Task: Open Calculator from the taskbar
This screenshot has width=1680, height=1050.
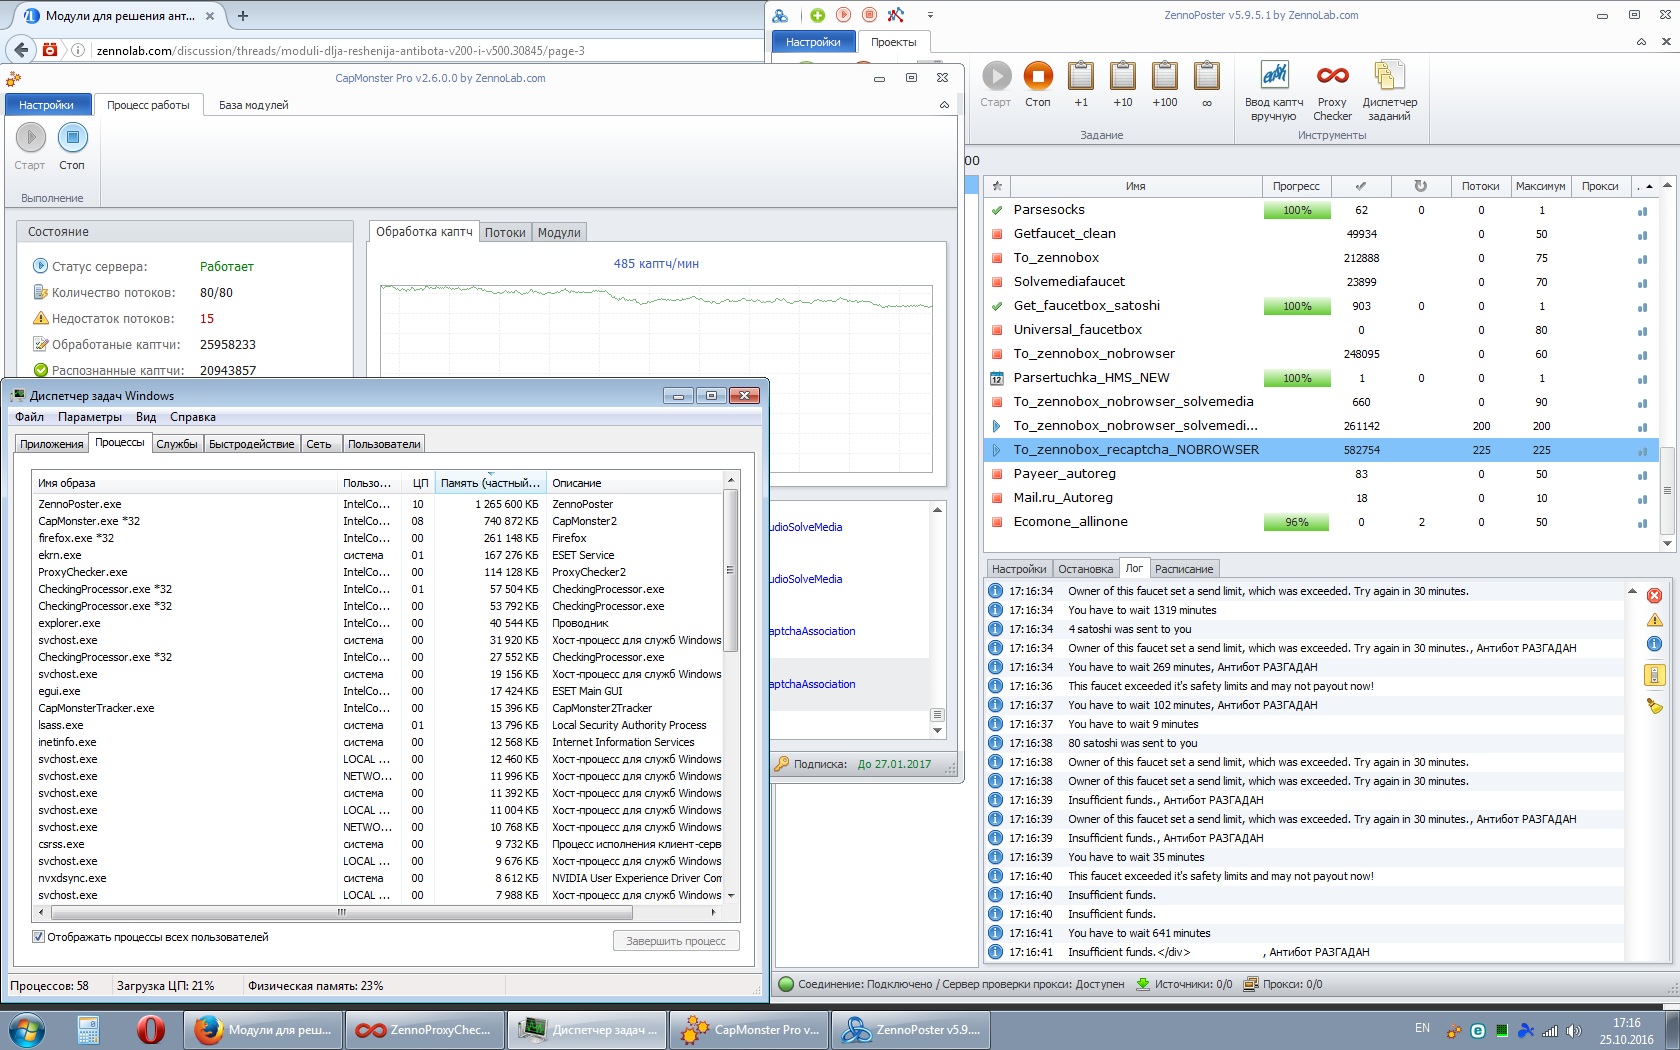Action: [88, 1029]
